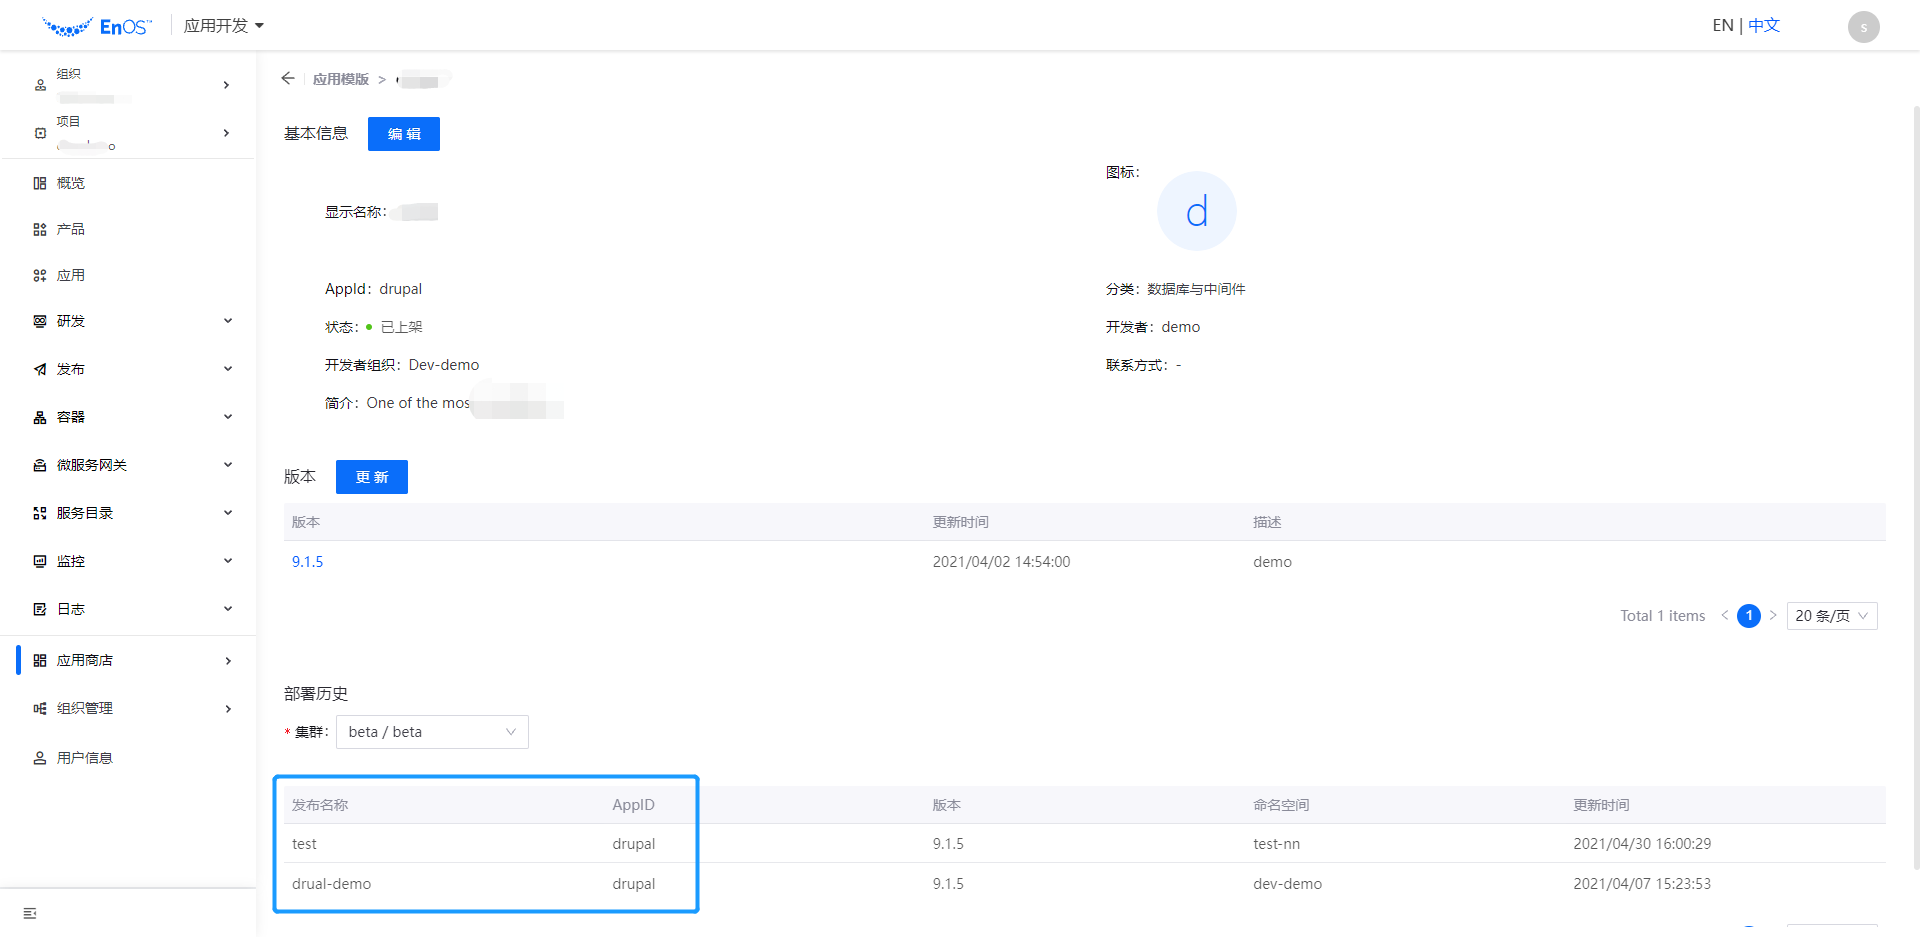Click the user avatar in top-right
This screenshot has height=937, width=1920.
click(1863, 27)
